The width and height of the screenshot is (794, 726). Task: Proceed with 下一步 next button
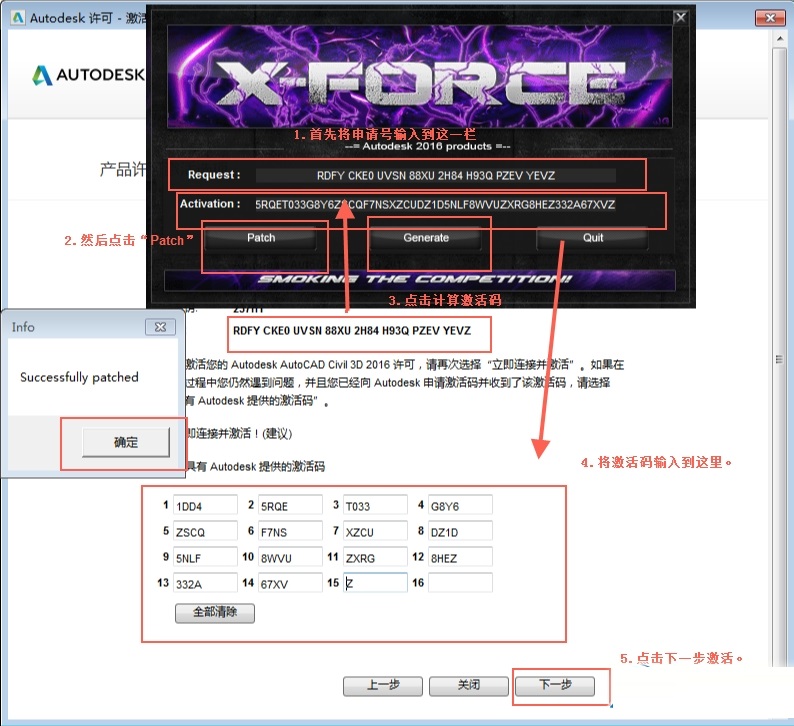tap(555, 686)
